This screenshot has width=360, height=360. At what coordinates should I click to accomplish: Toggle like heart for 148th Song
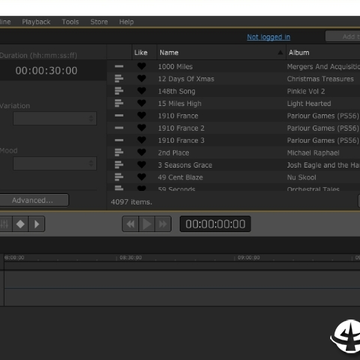[x=142, y=91]
